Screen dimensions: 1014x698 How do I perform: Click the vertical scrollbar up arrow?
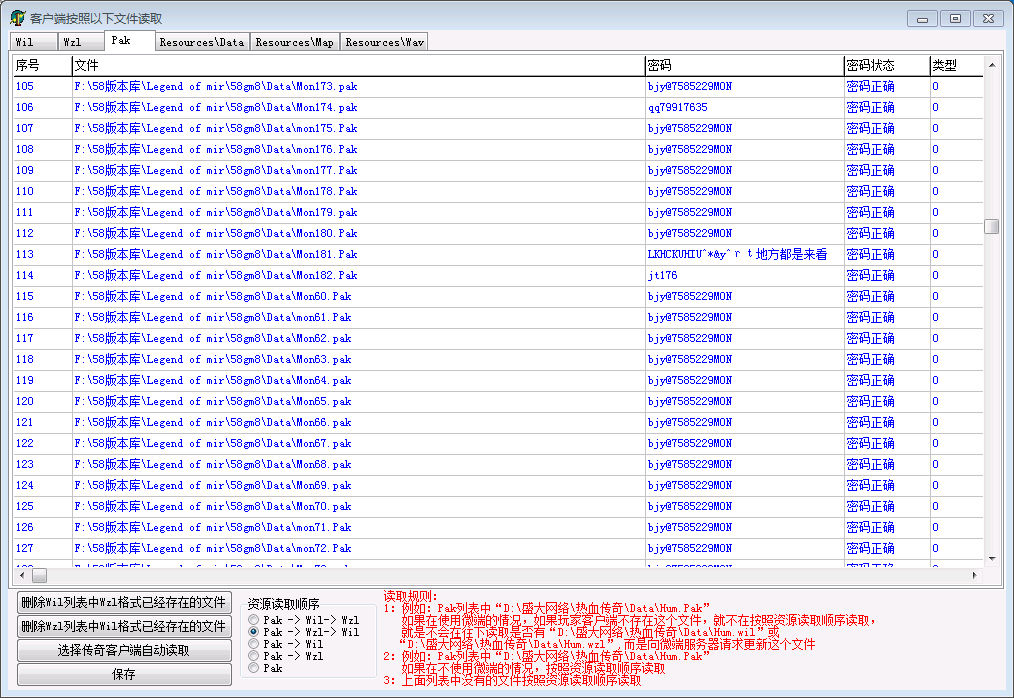click(x=992, y=65)
